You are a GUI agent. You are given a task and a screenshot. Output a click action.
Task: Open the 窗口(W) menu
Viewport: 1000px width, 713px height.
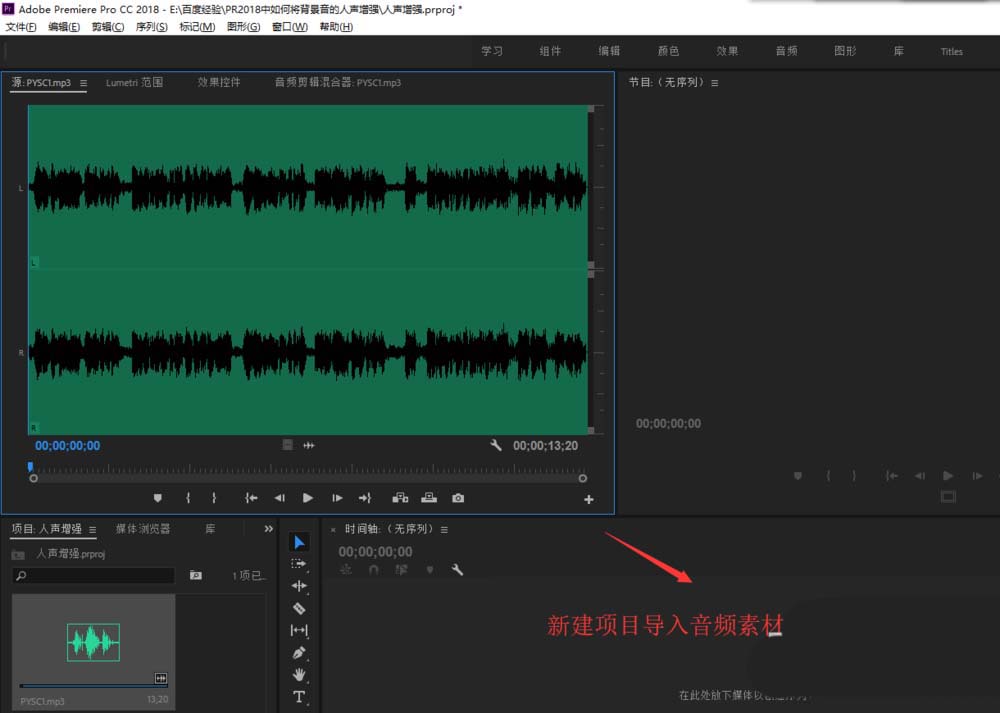tap(290, 27)
